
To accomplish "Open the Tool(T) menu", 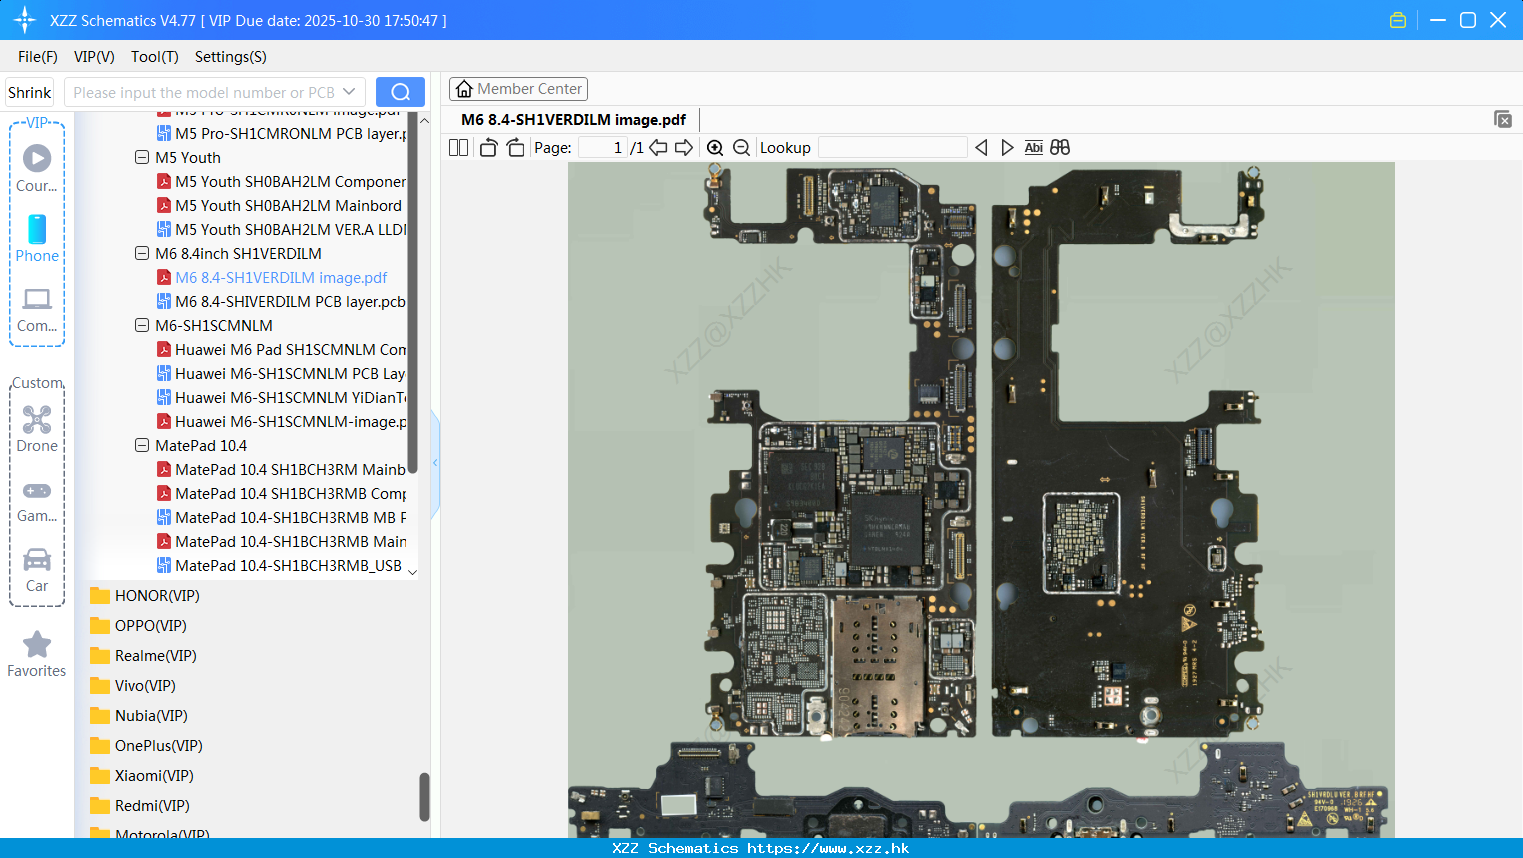I will (155, 57).
